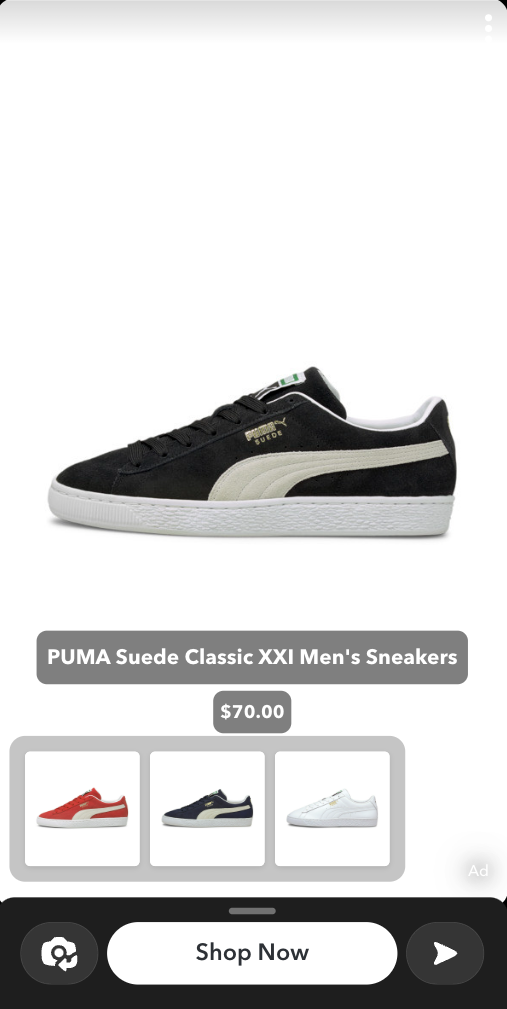Click the toe cap of the black sneaker
This screenshot has height=1009, width=507.
click(84, 477)
